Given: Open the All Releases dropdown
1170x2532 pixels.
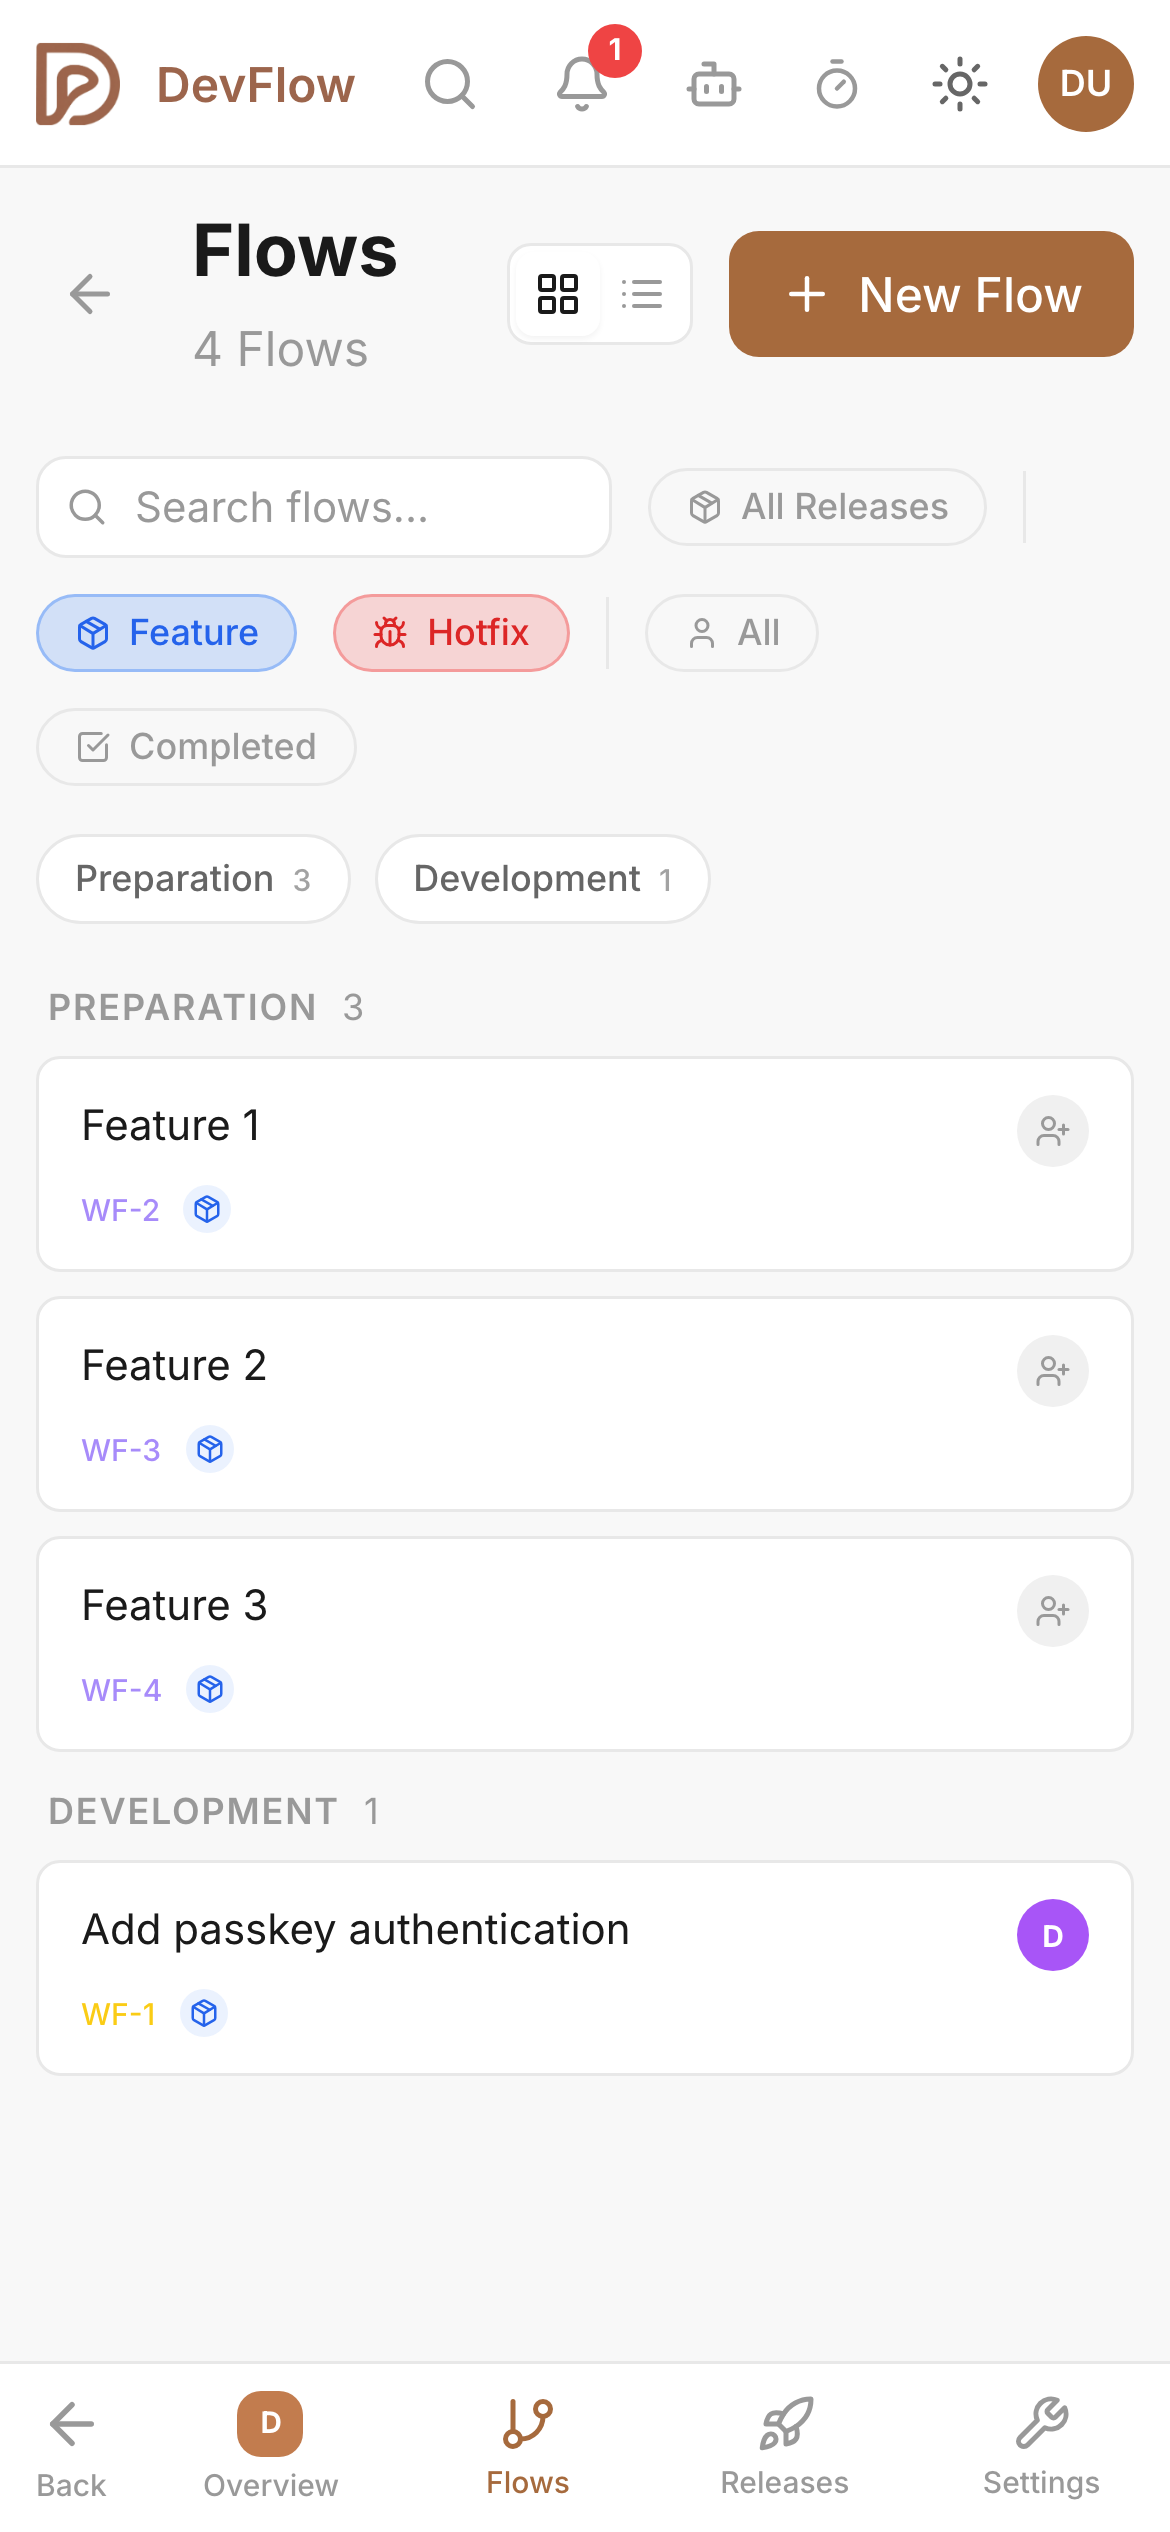Looking at the screenshot, I should pos(816,507).
